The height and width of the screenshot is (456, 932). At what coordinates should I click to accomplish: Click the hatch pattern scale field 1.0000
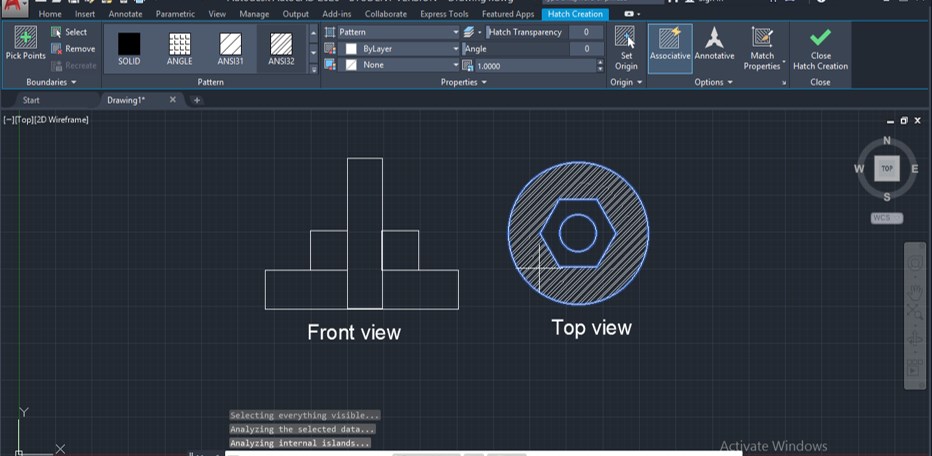click(x=534, y=65)
